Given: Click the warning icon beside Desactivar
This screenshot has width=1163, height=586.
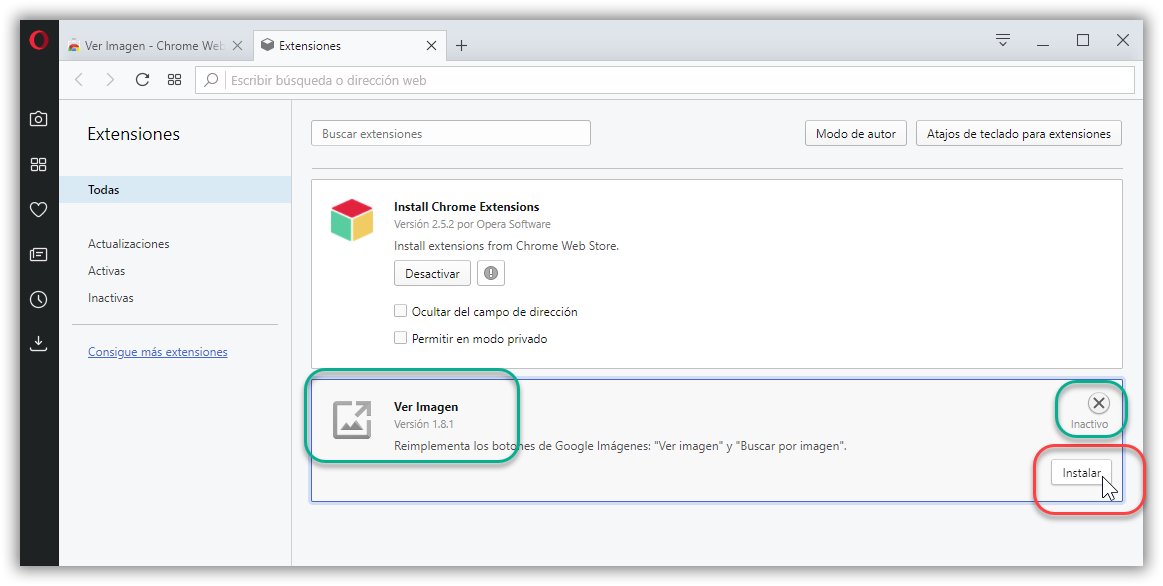Looking at the screenshot, I should [491, 273].
